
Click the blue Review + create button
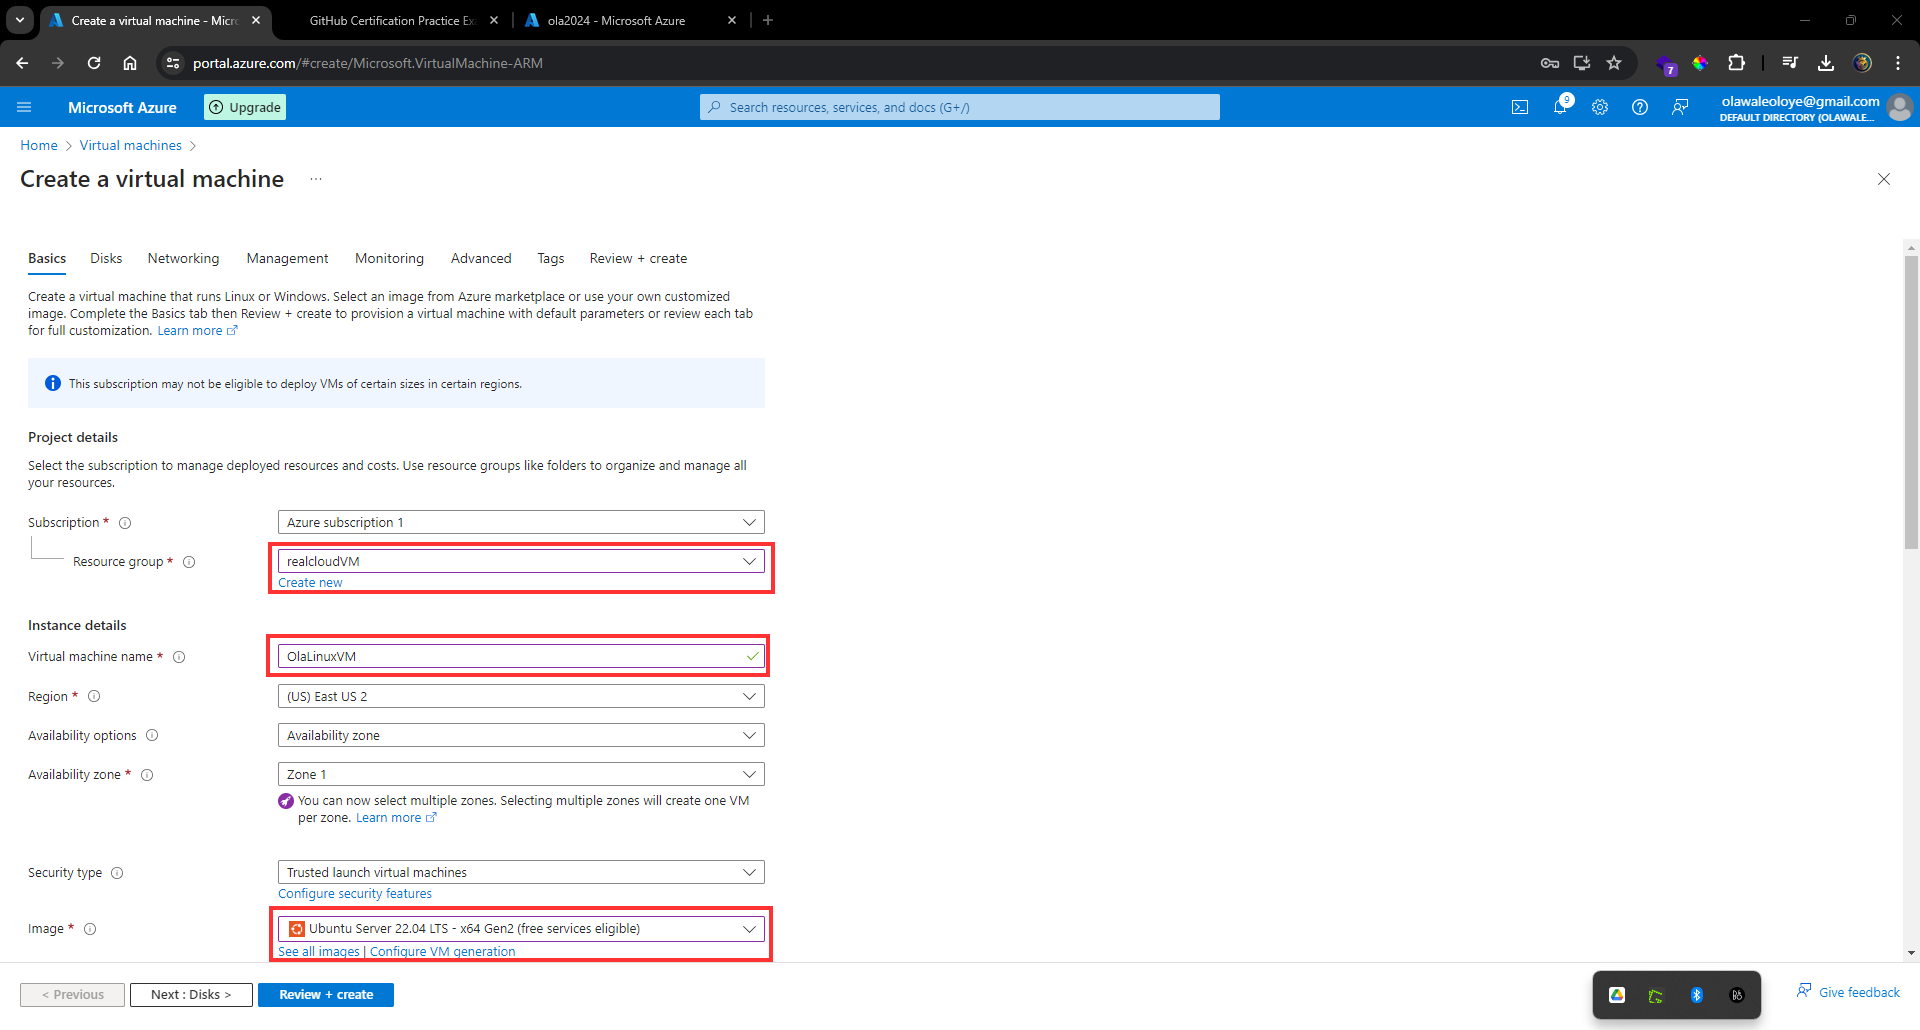[x=326, y=995]
